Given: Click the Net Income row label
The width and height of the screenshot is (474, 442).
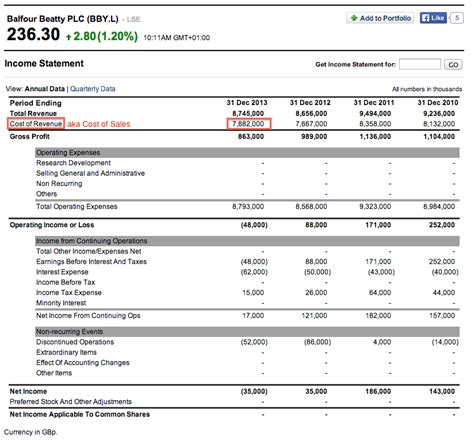Looking at the screenshot, I should point(28,391).
